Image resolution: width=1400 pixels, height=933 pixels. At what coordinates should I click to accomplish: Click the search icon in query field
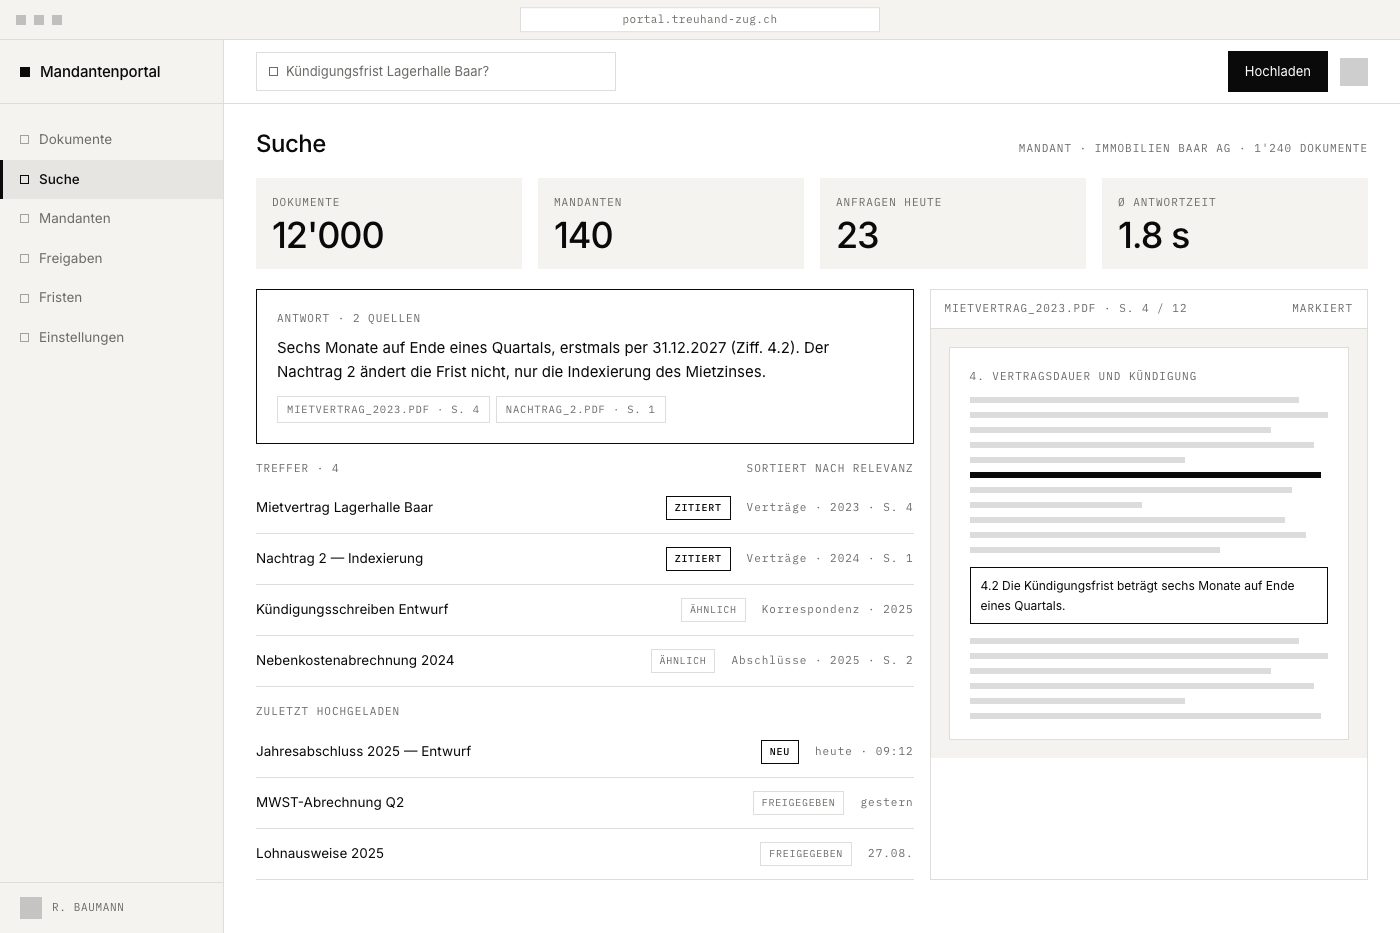click(x=273, y=71)
